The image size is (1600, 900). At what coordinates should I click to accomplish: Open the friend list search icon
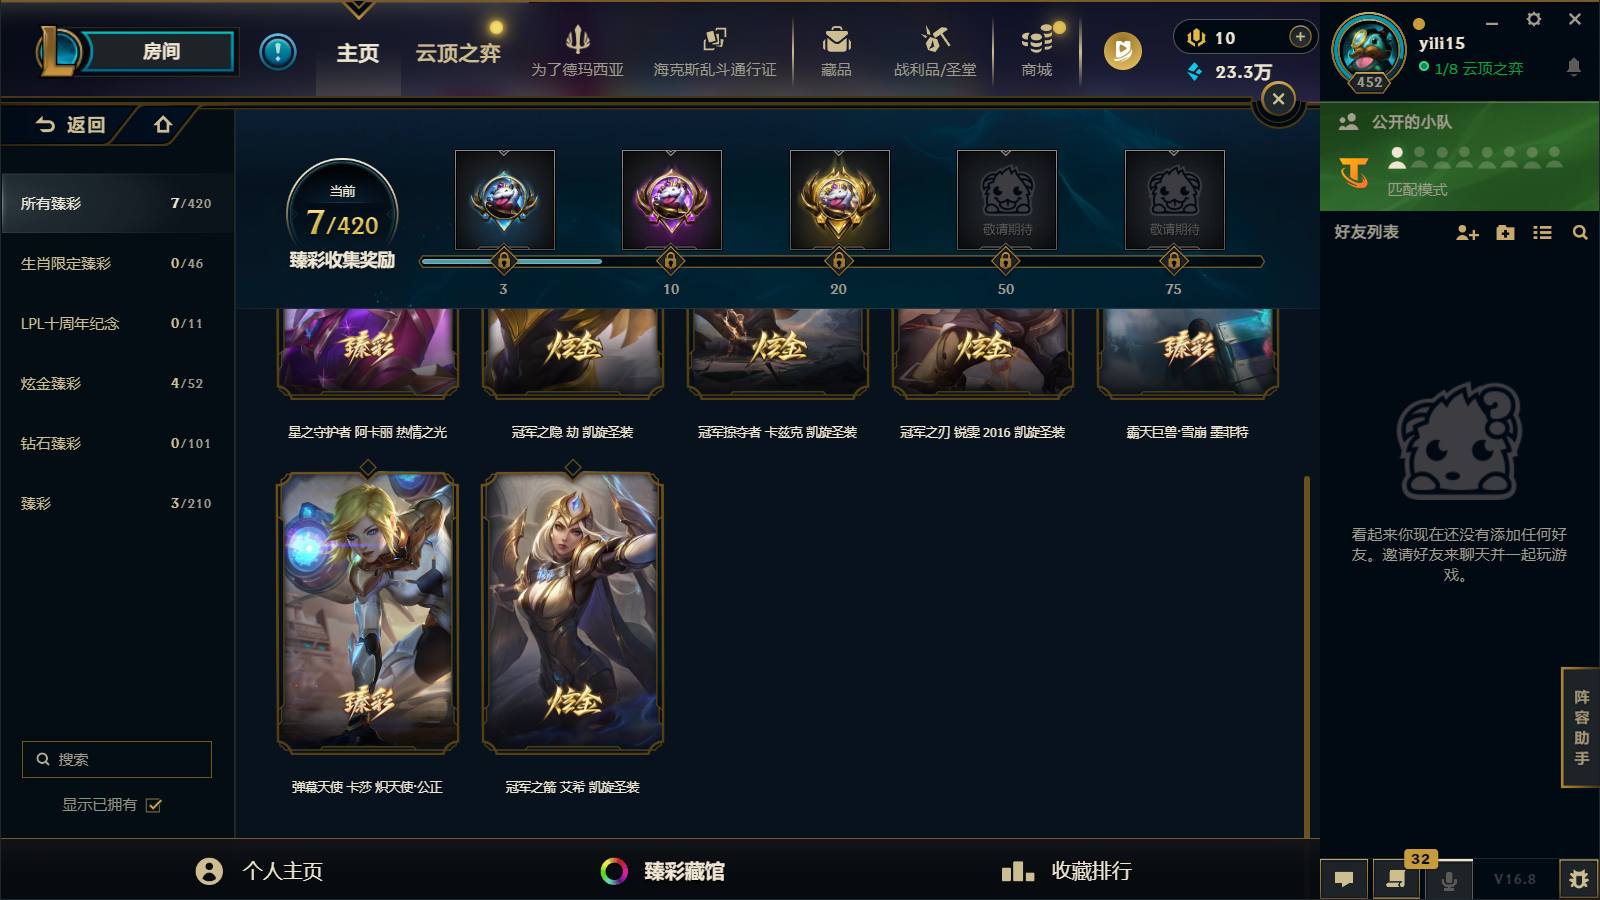[x=1580, y=232]
